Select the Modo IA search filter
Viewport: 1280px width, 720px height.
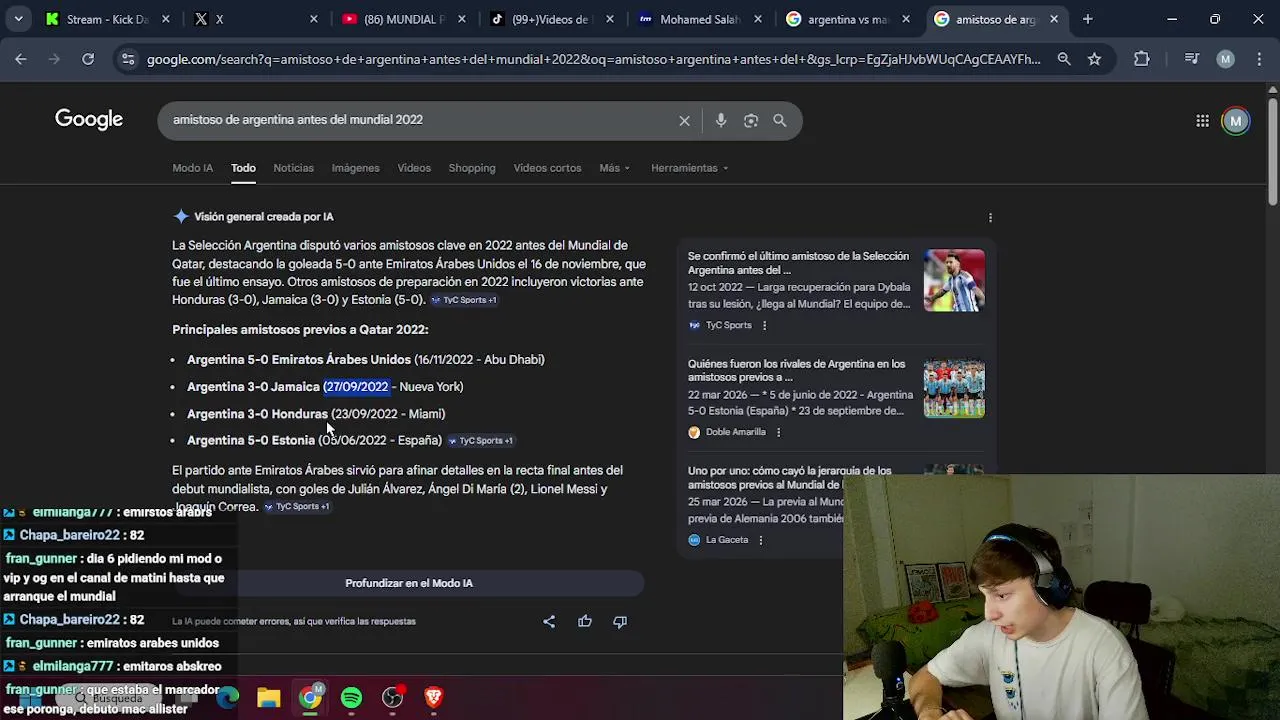(x=192, y=168)
